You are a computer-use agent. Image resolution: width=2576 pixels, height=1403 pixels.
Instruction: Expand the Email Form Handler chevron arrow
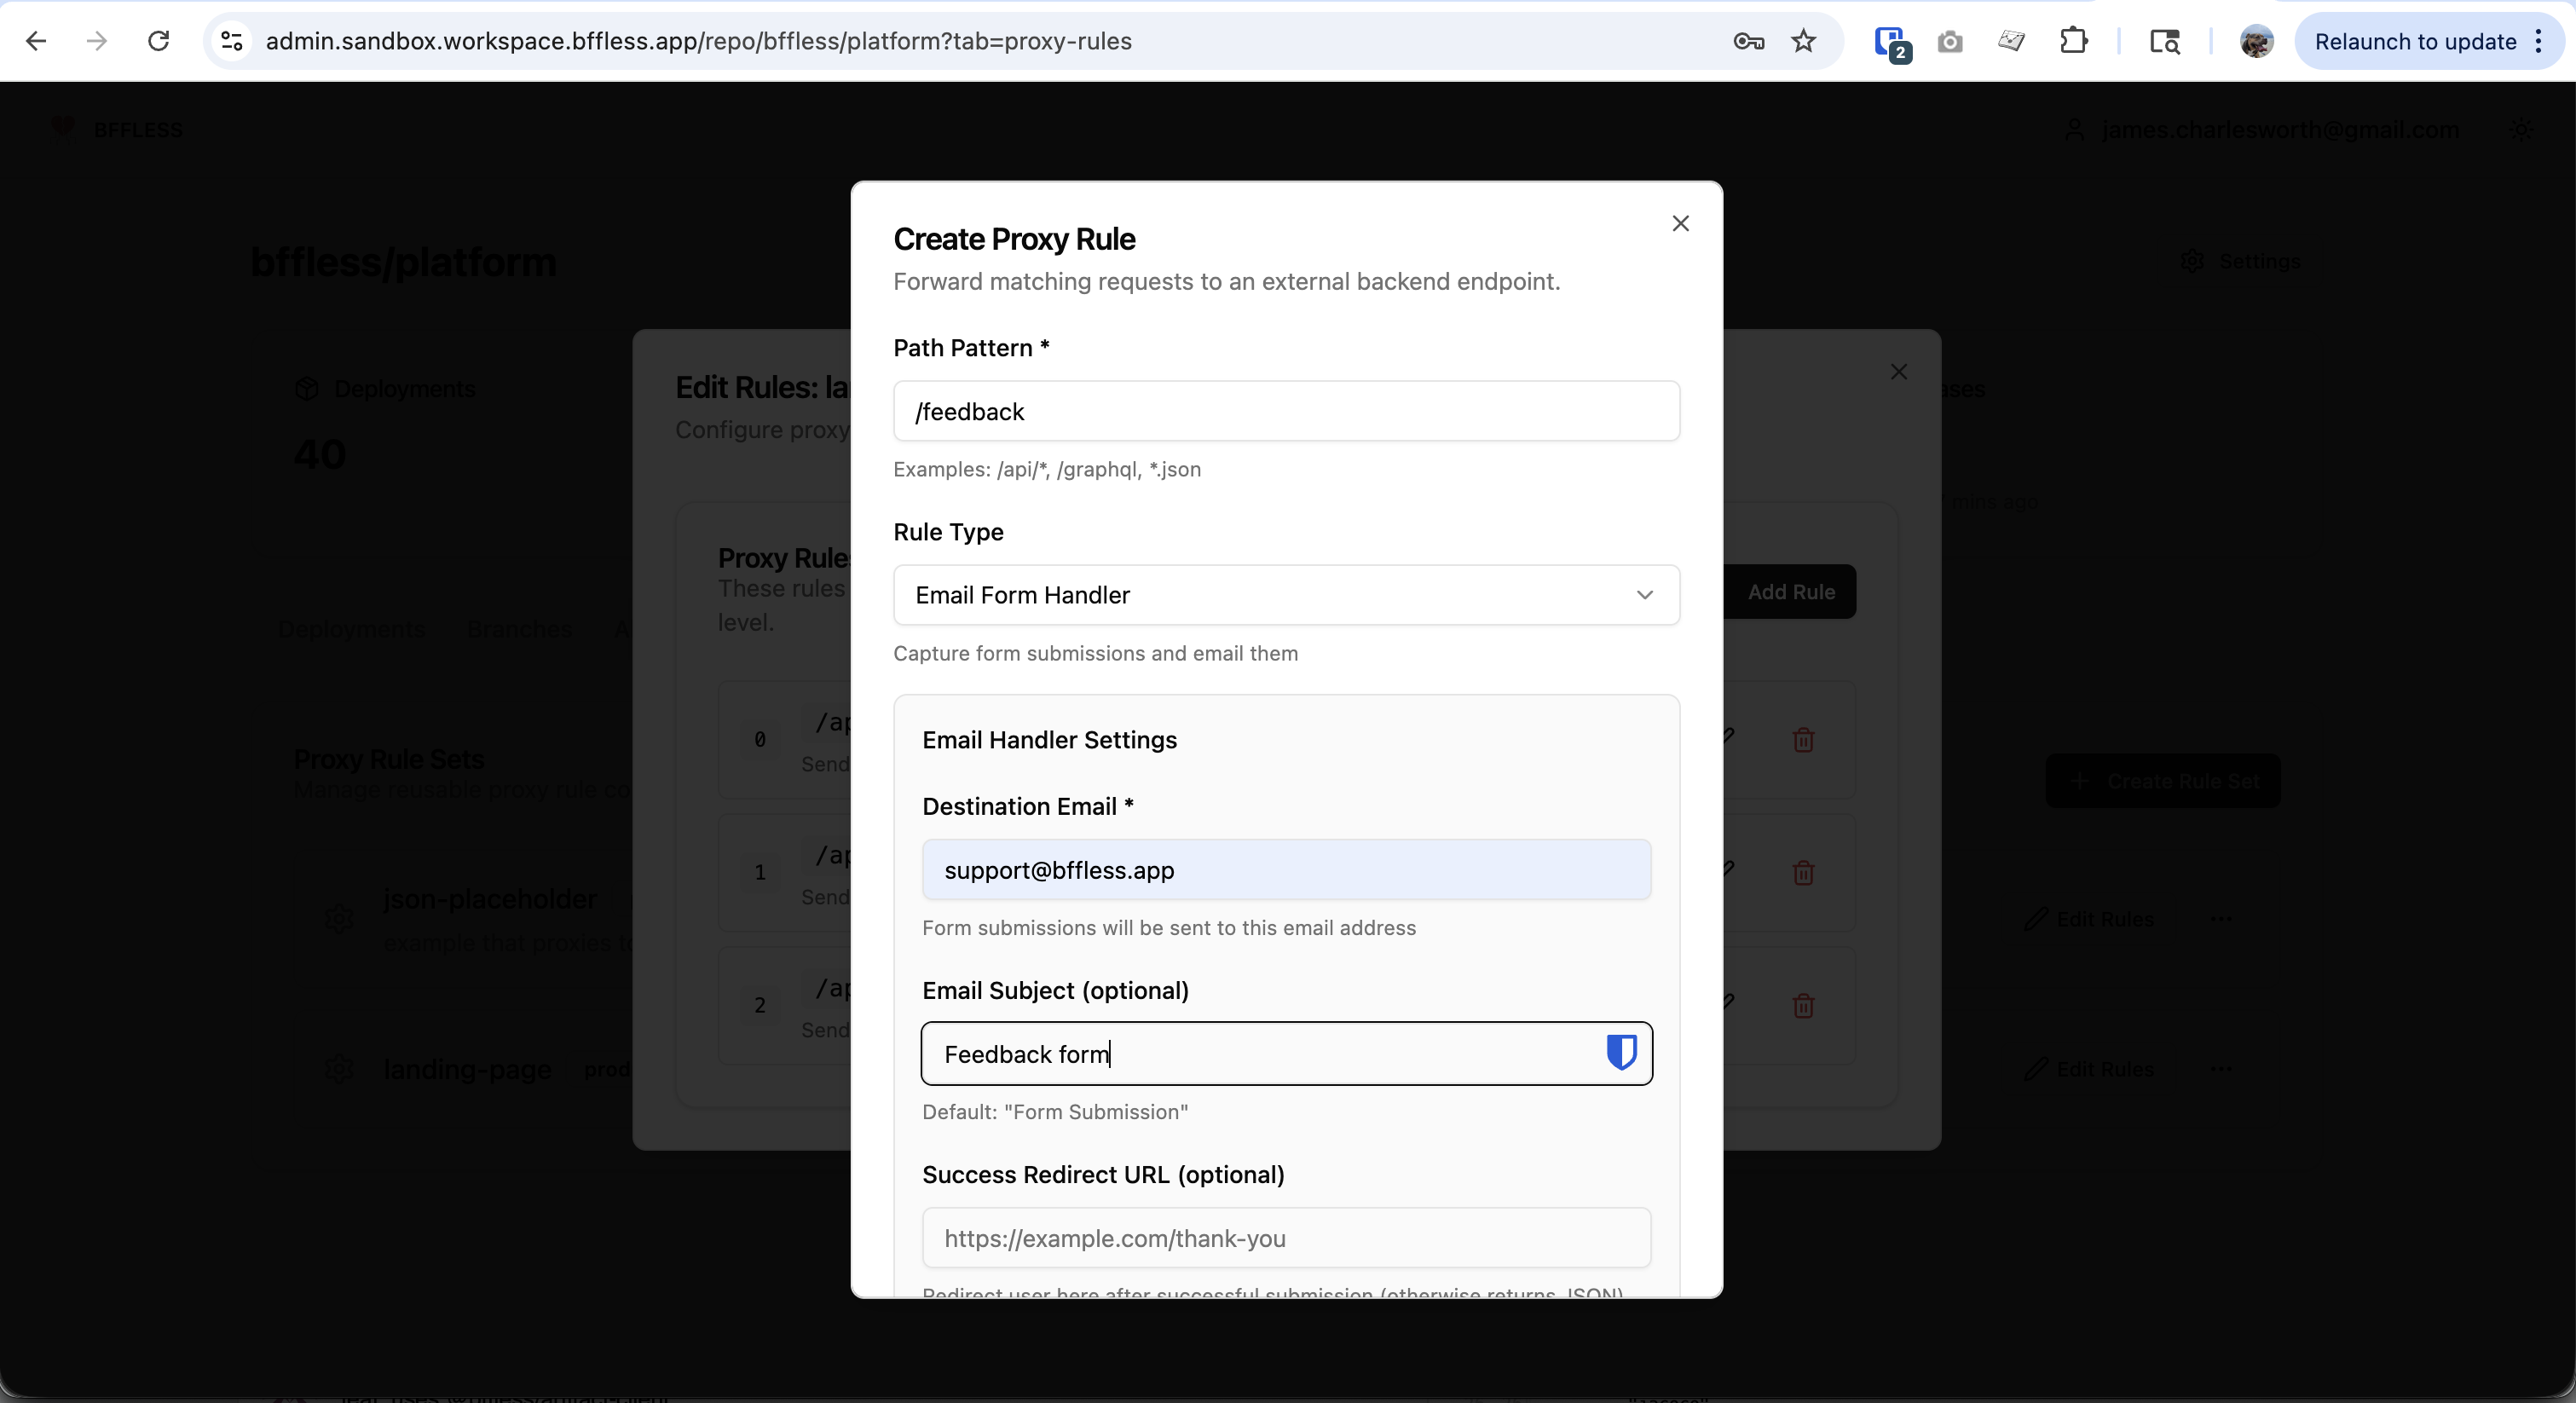[1644, 595]
